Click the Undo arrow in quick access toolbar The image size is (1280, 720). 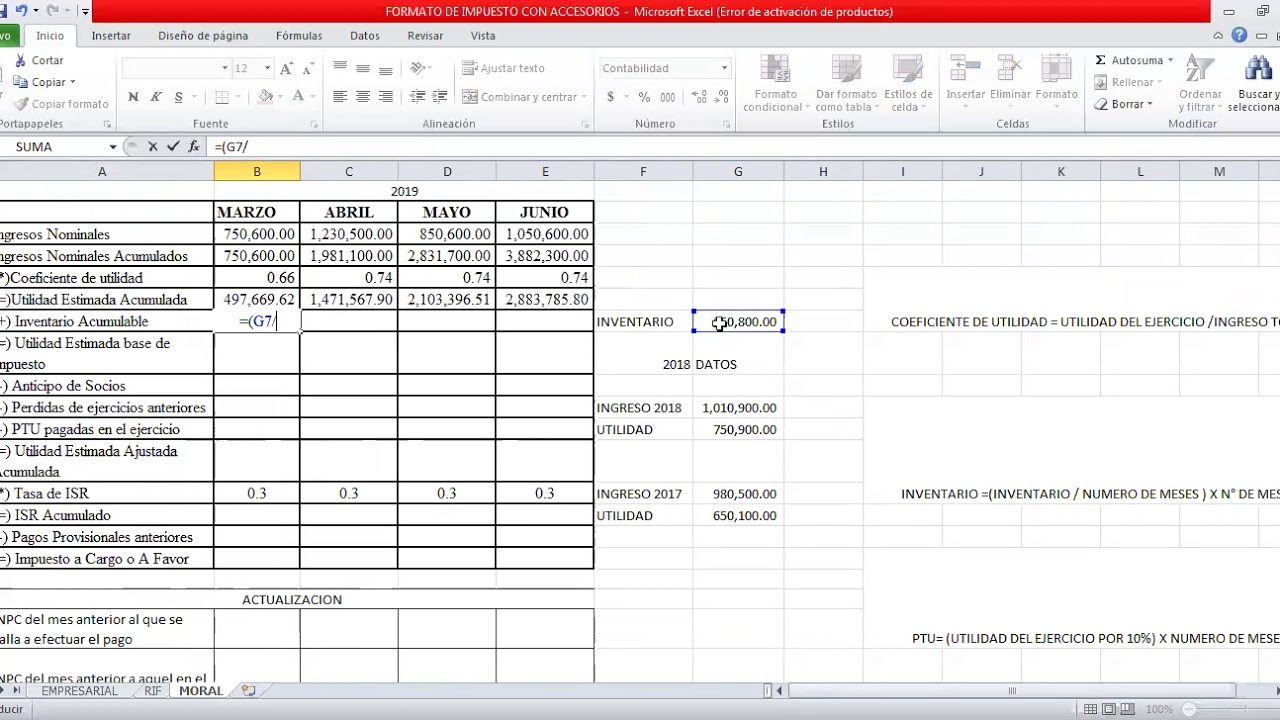[x=20, y=11]
